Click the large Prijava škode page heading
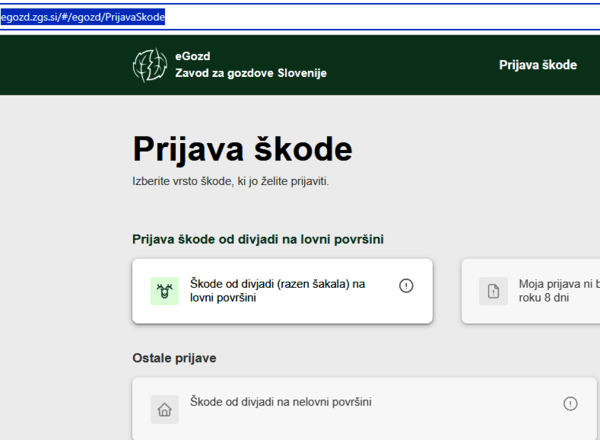The height and width of the screenshot is (440, 600). pyautogui.click(x=242, y=150)
